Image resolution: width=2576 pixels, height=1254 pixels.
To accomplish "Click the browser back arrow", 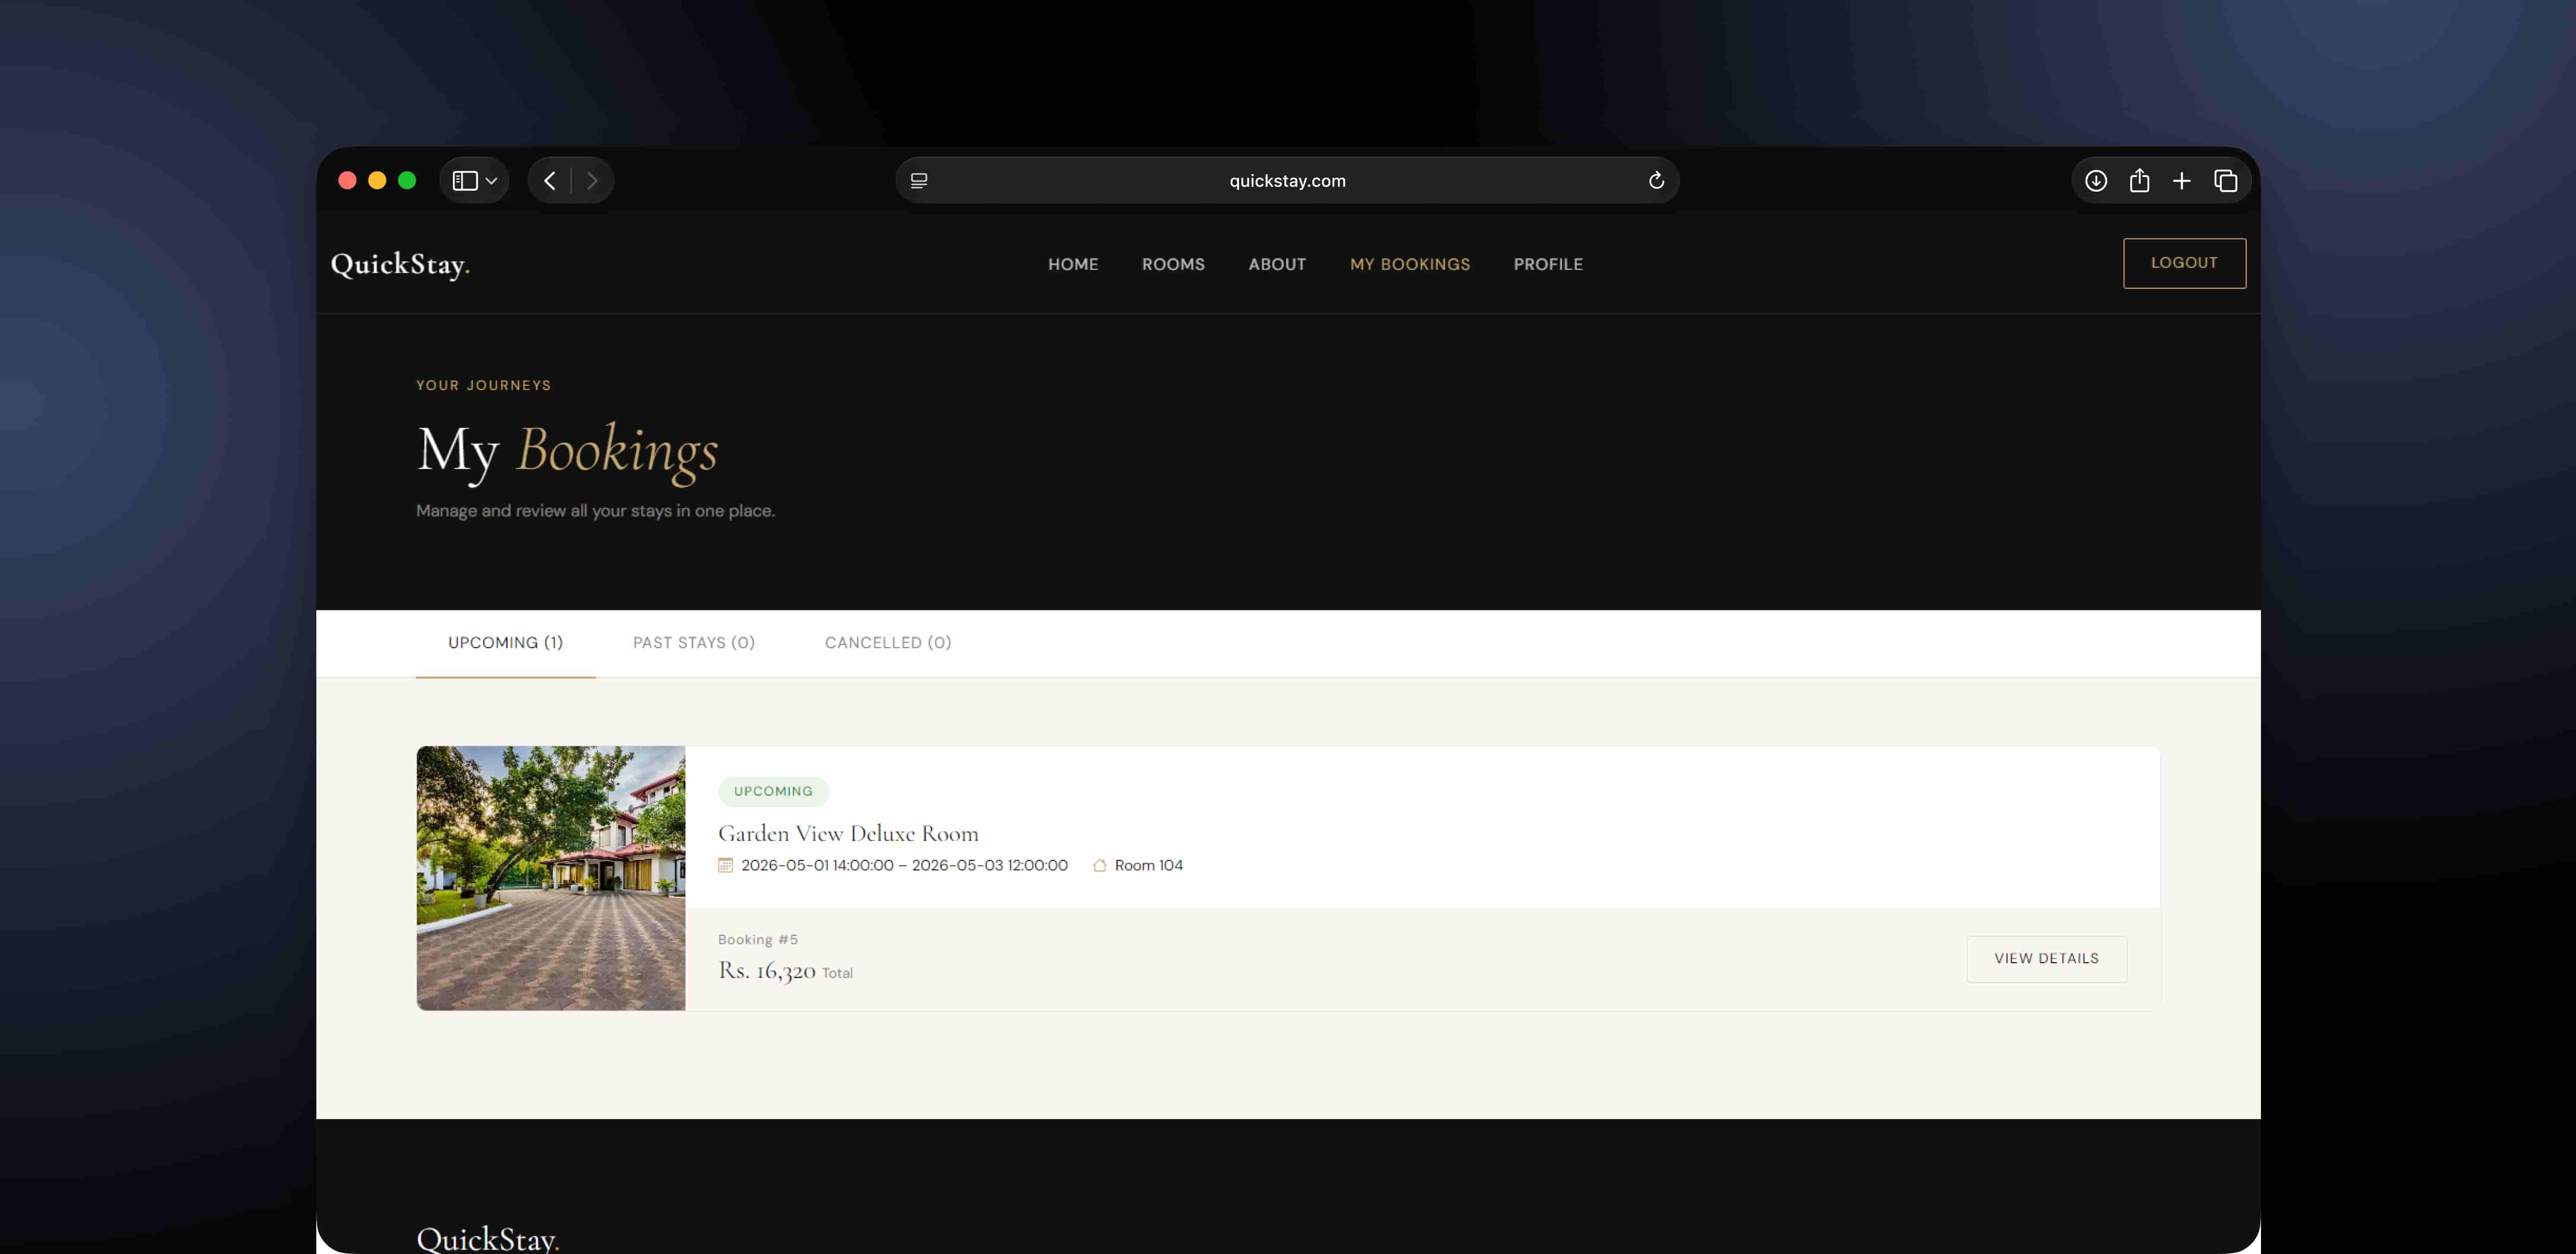I will click(549, 181).
